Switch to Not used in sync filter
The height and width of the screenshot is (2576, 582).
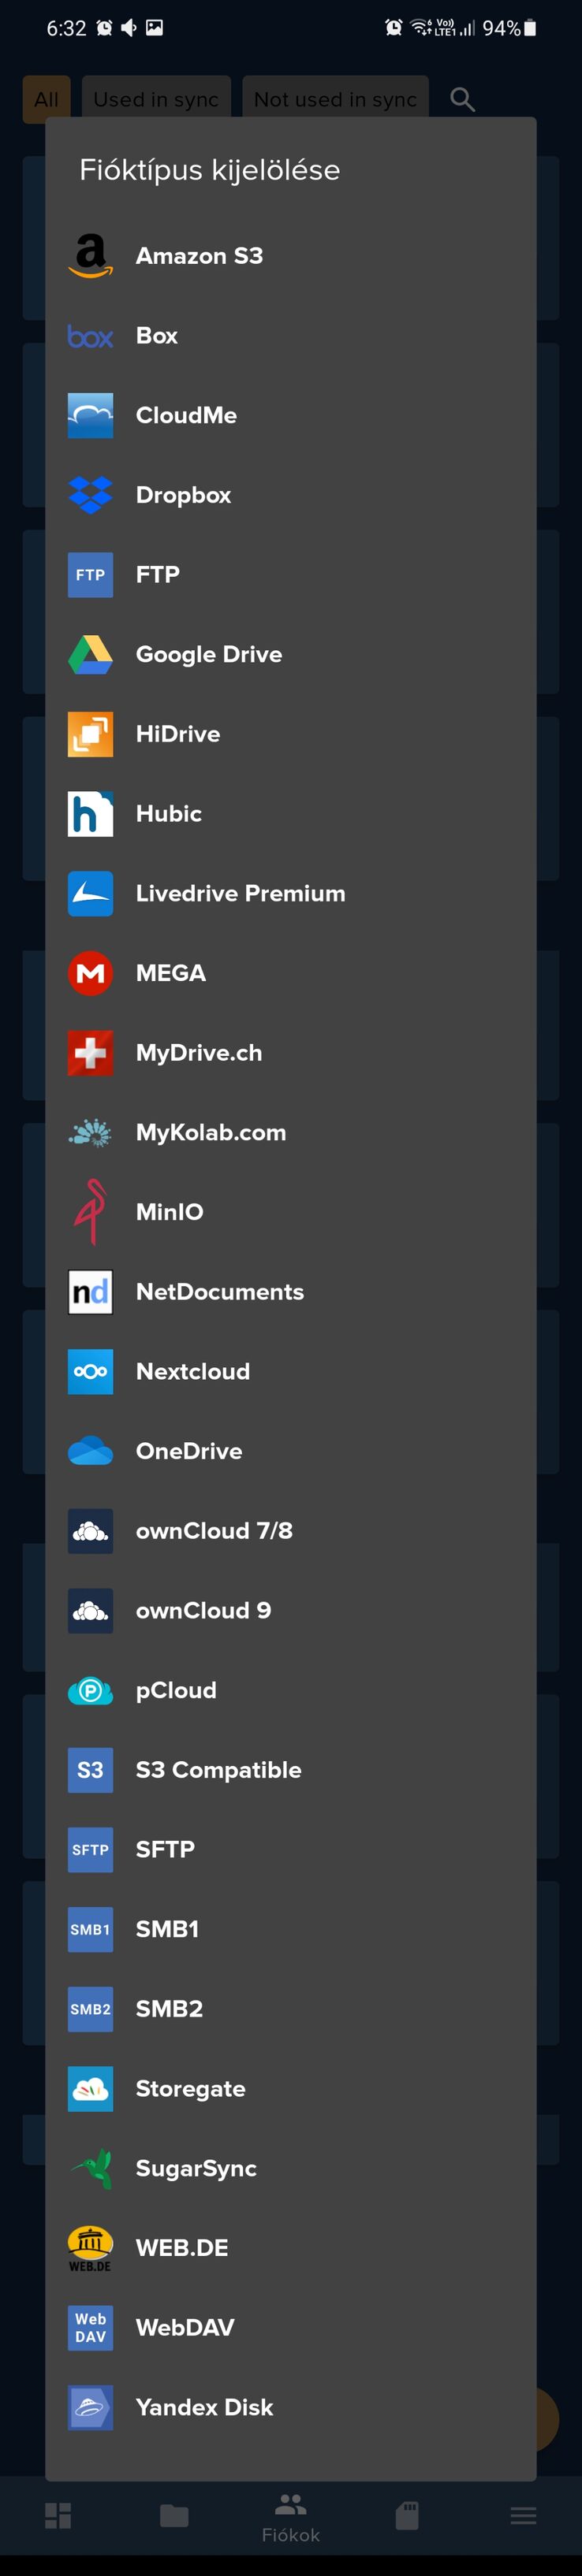pos(335,99)
